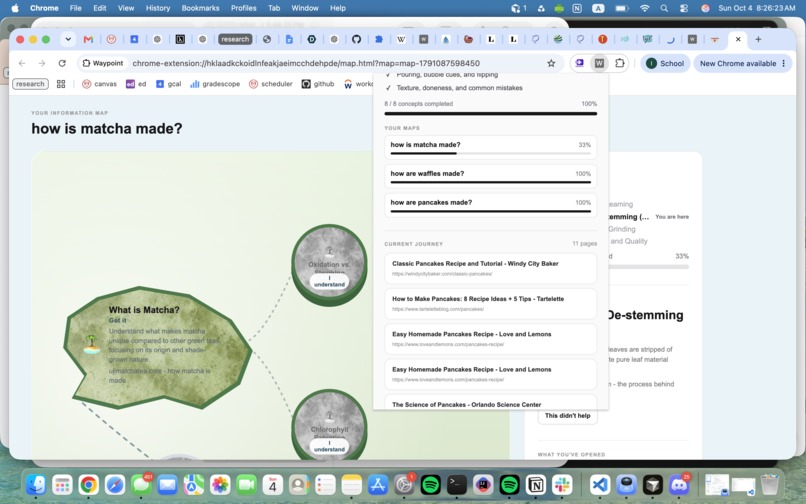Open the History menu
The height and width of the screenshot is (504, 806).
click(158, 8)
